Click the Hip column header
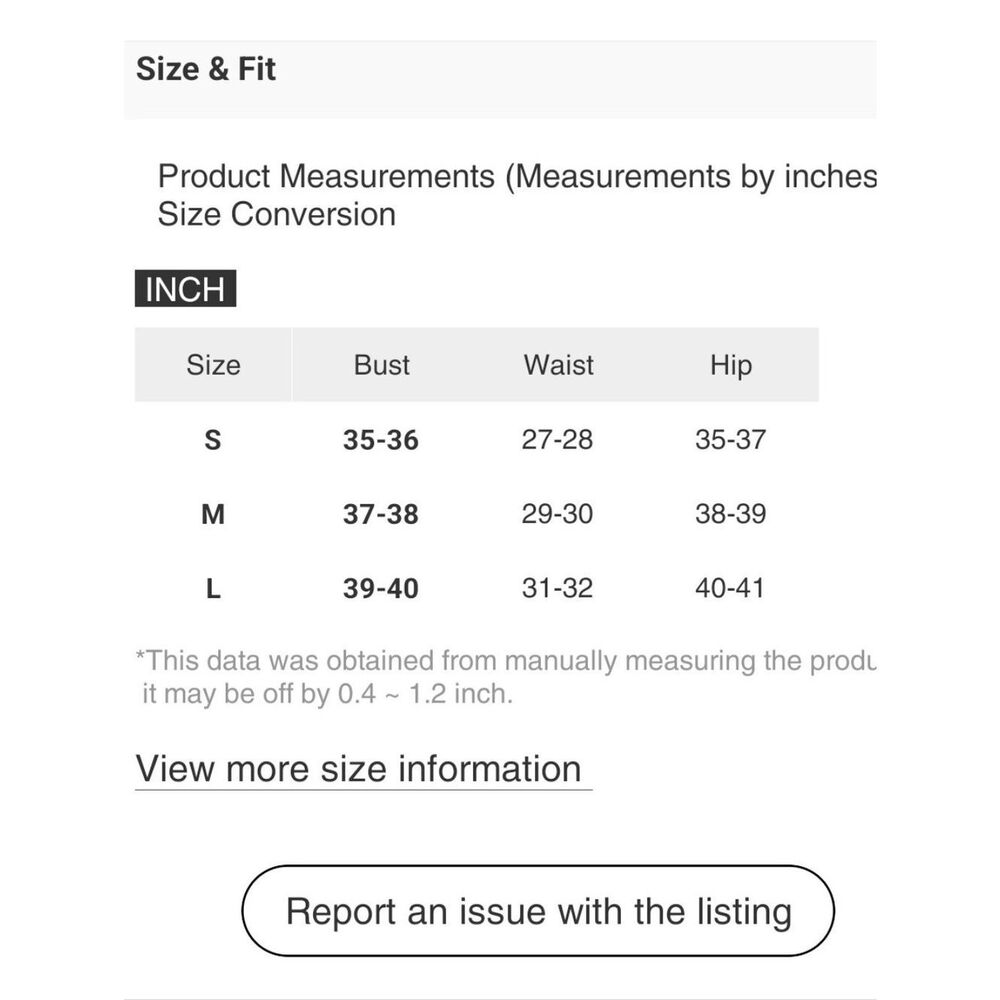 731,365
